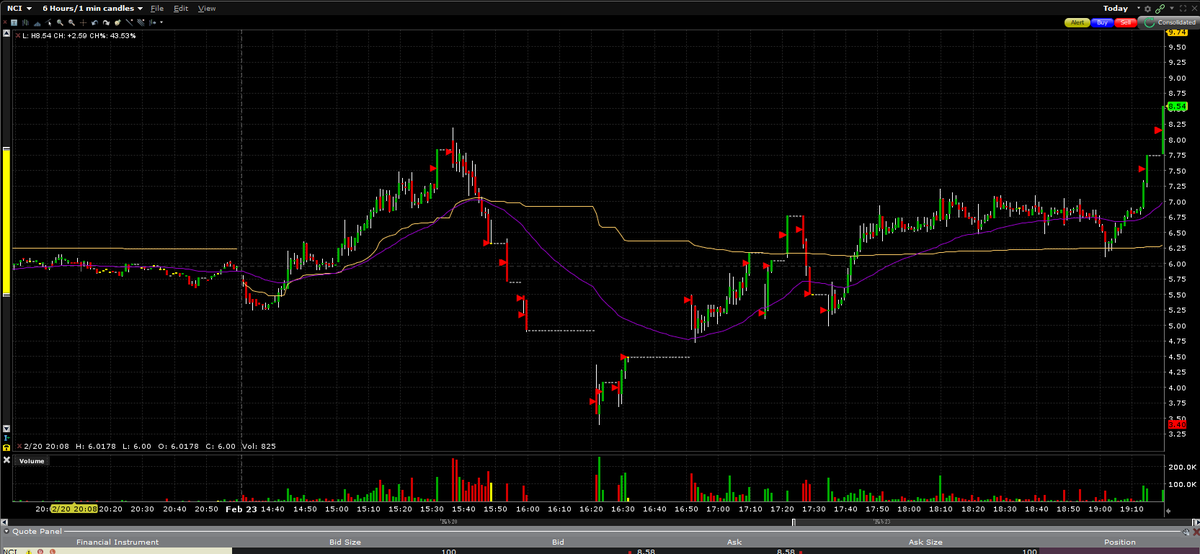The width and height of the screenshot is (1200, 554).
Task: Toggle the crosshair tool icon
Action: pos(83,23)
